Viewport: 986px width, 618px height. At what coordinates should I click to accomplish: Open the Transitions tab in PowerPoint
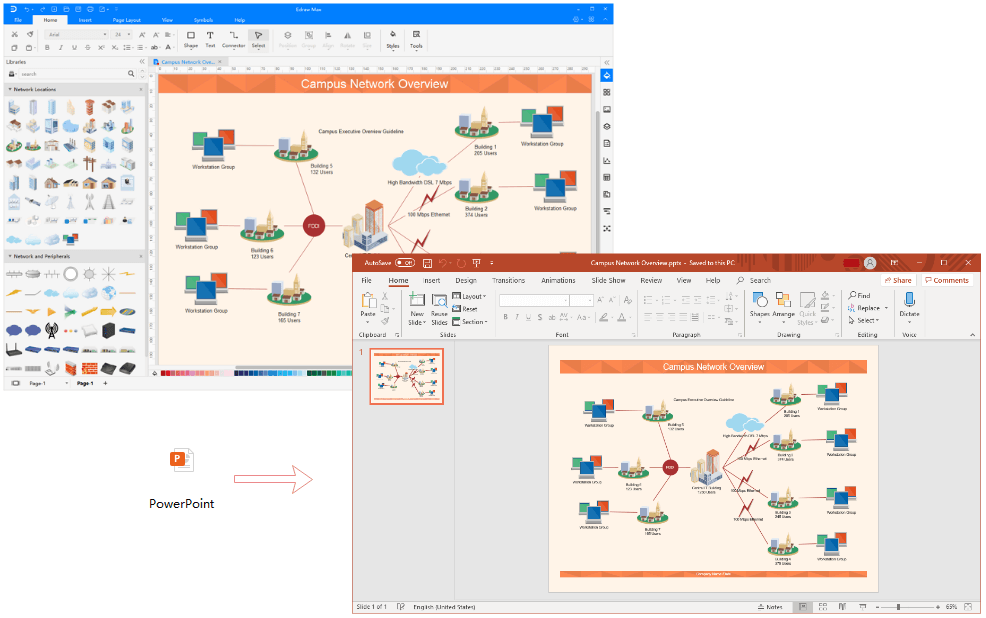pos(508,280)
